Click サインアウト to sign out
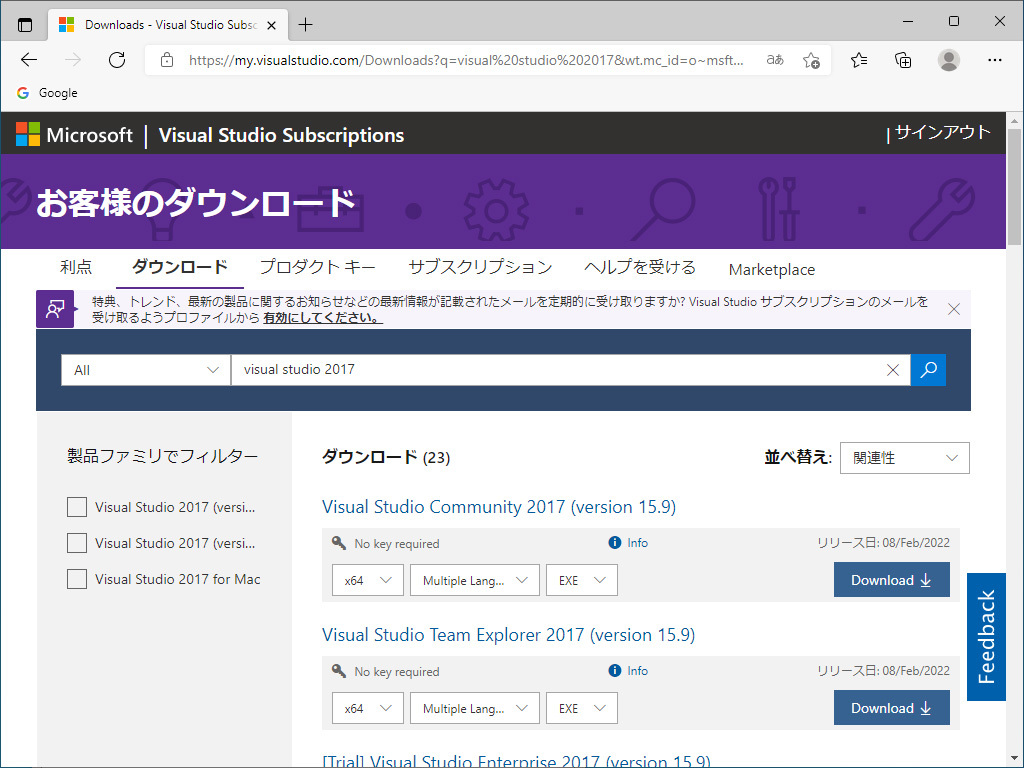 coord(942,133)
